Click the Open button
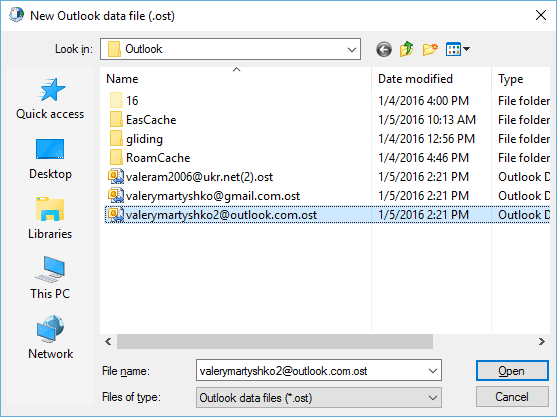 coord(512,371)
